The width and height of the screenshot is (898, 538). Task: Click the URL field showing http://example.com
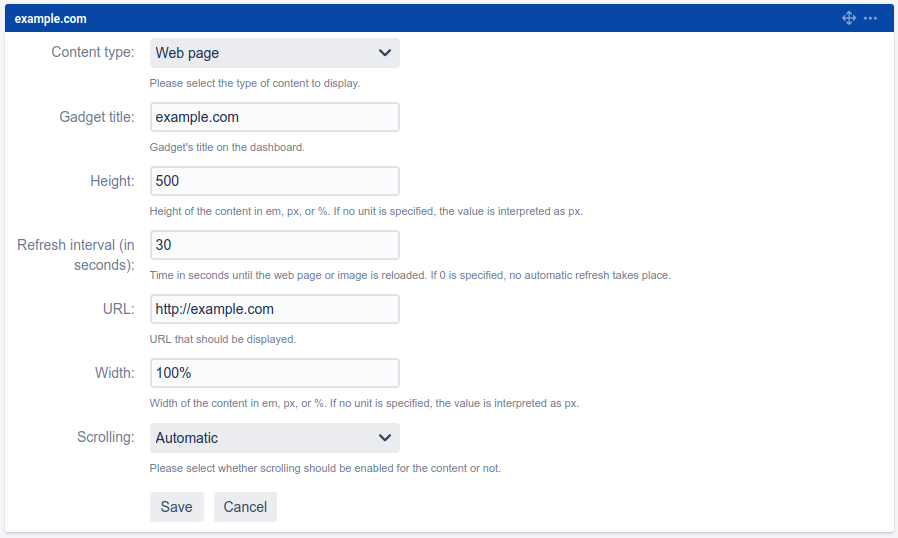point(274,309)
